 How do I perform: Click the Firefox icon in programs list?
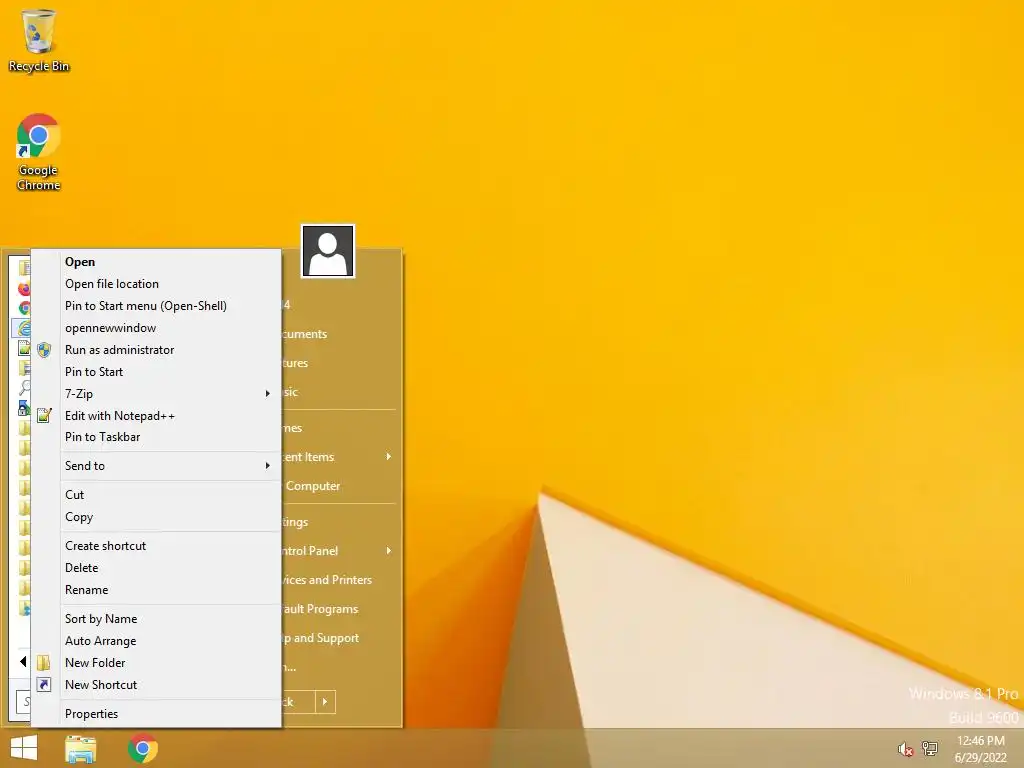(25, 289)
